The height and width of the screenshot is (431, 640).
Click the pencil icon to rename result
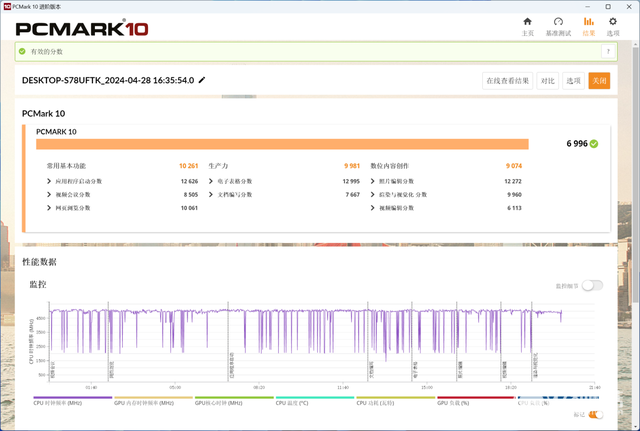pyautogui.click(x=202, y=80)
